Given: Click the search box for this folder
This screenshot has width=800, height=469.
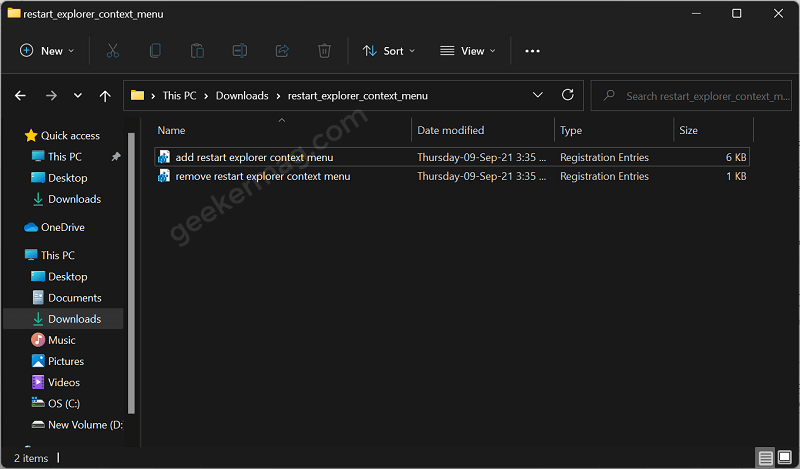Looking at the screenshot, I should point(691,95).
